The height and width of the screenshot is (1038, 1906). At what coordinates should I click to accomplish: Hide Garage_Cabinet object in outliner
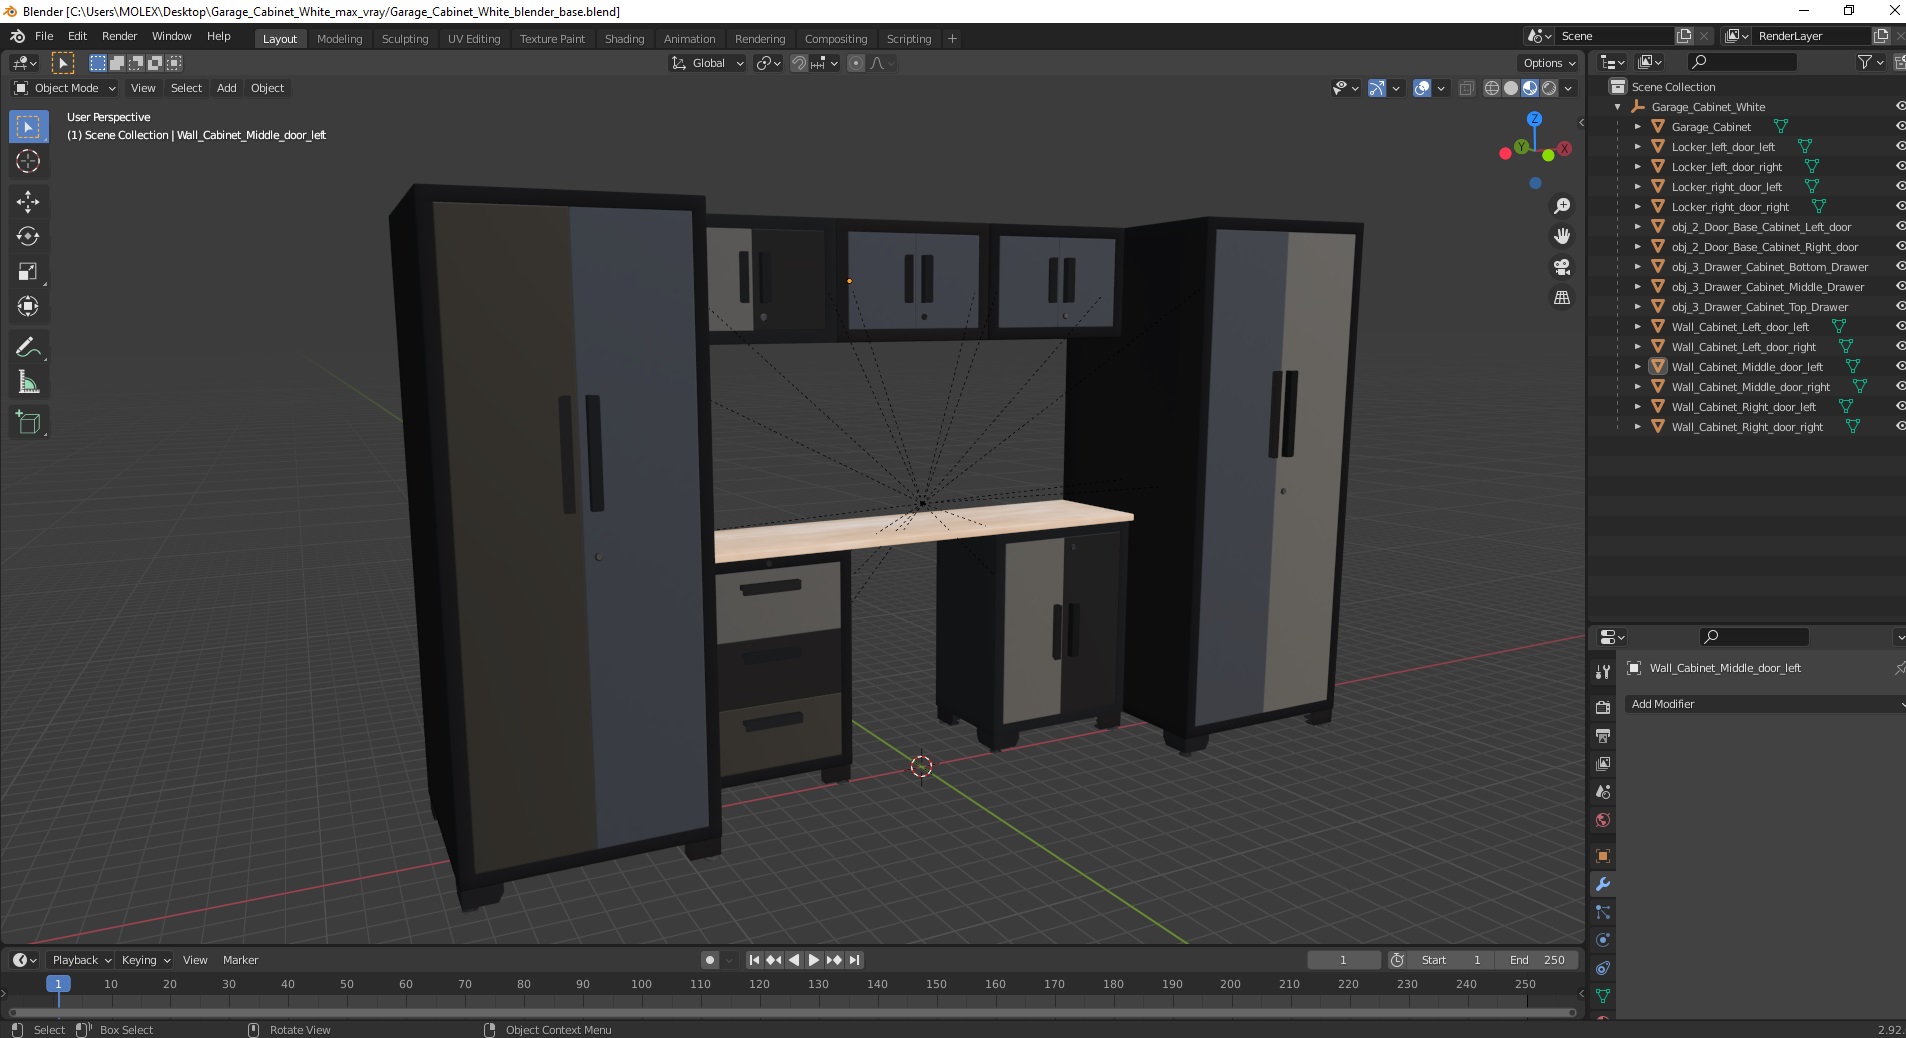(x=1899, y=127)
